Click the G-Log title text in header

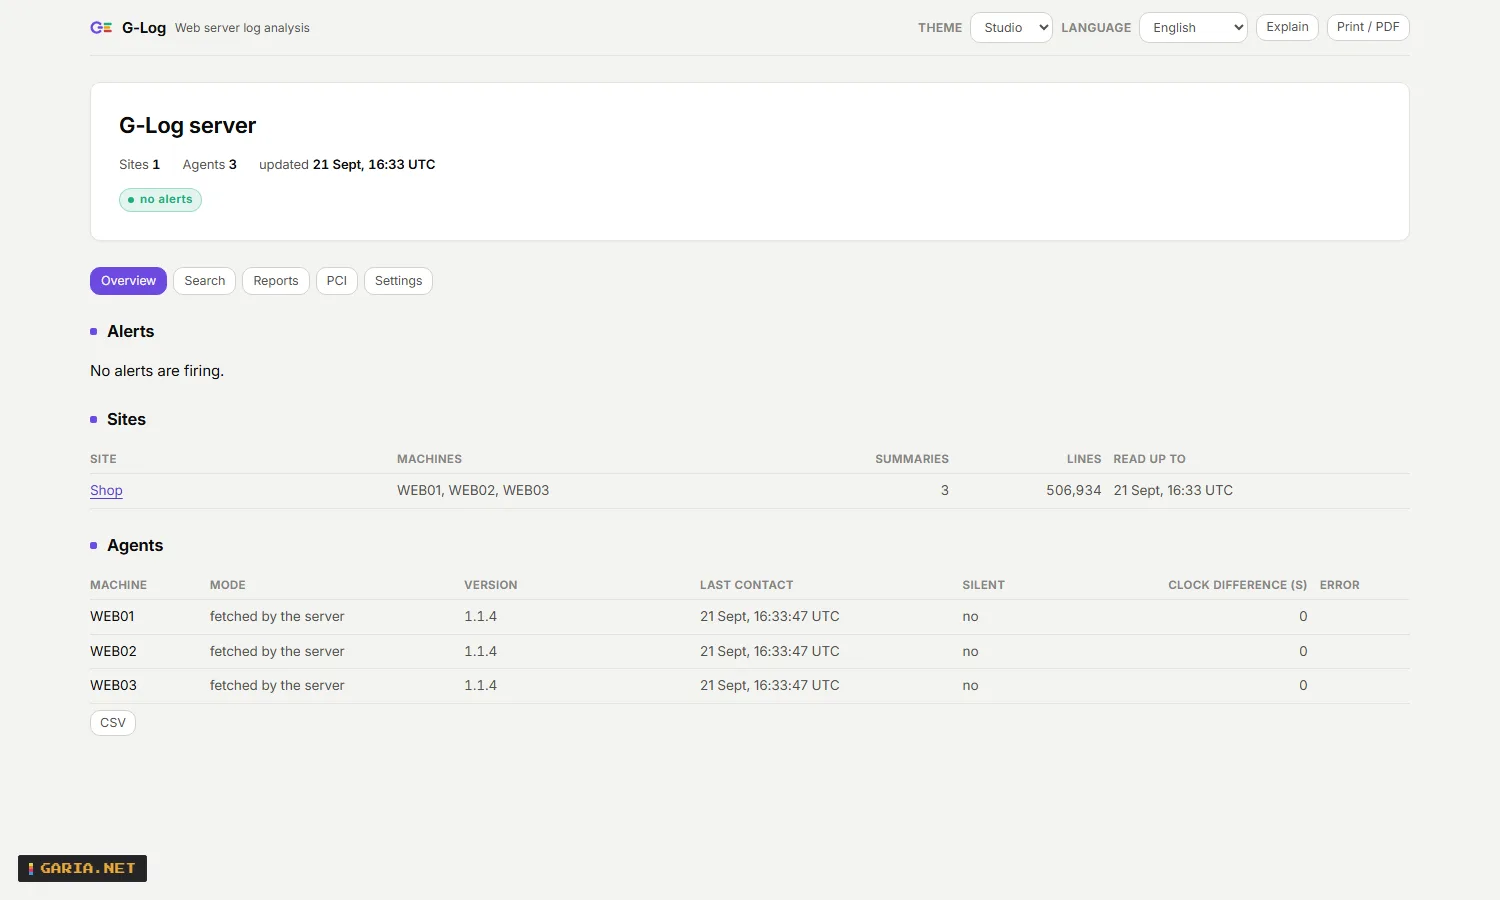tap(144, 28)
